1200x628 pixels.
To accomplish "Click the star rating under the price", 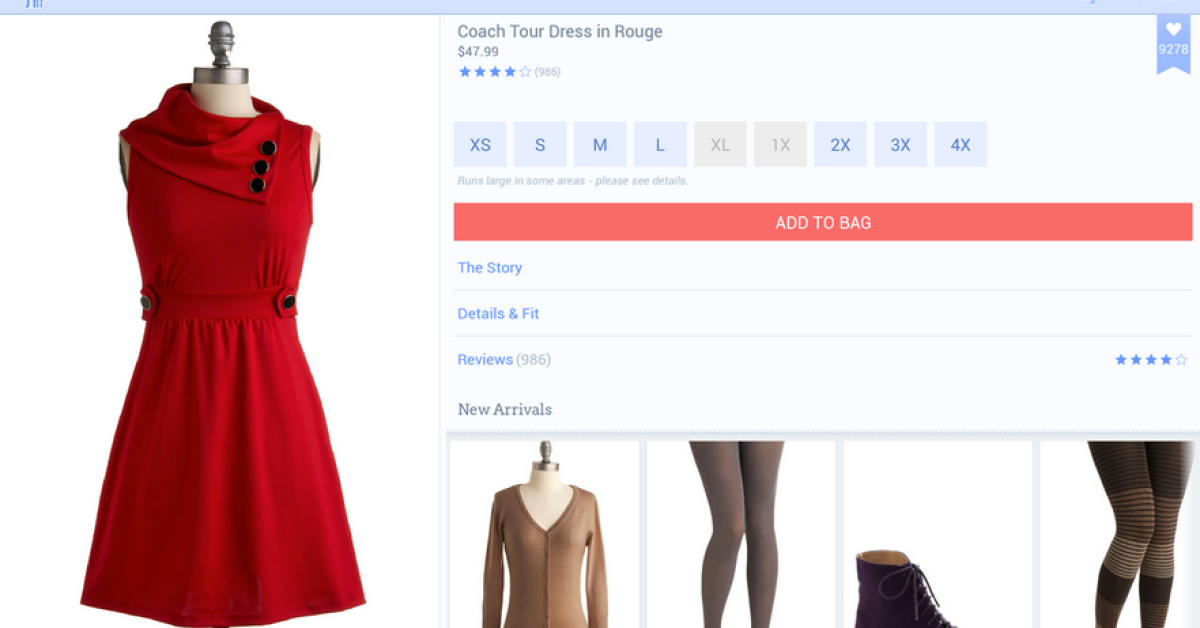I will [495, 72].
